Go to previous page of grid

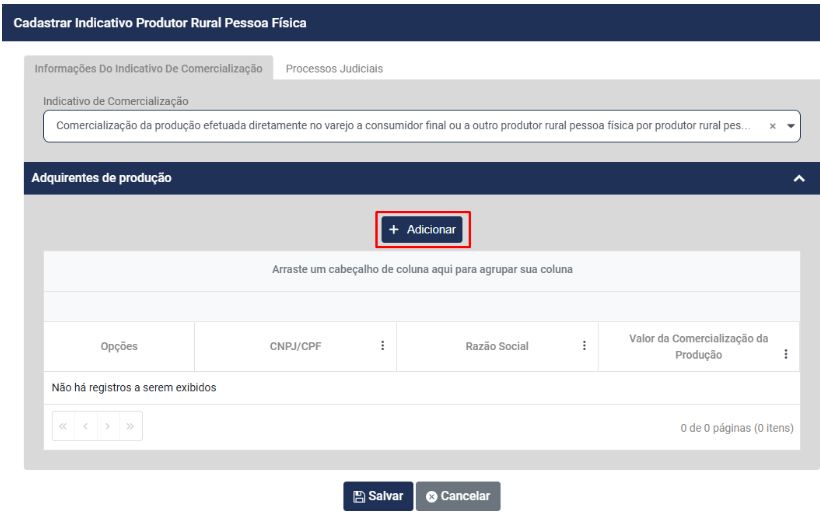click(x=86, y=427)
